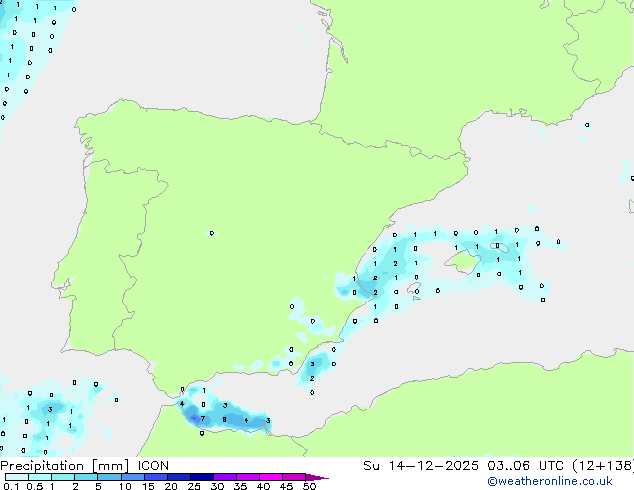The width and height of the screenshot is (634, 490).
Task: Click the 7 mm value on Moroccan coast
Action: pos(202,418)
